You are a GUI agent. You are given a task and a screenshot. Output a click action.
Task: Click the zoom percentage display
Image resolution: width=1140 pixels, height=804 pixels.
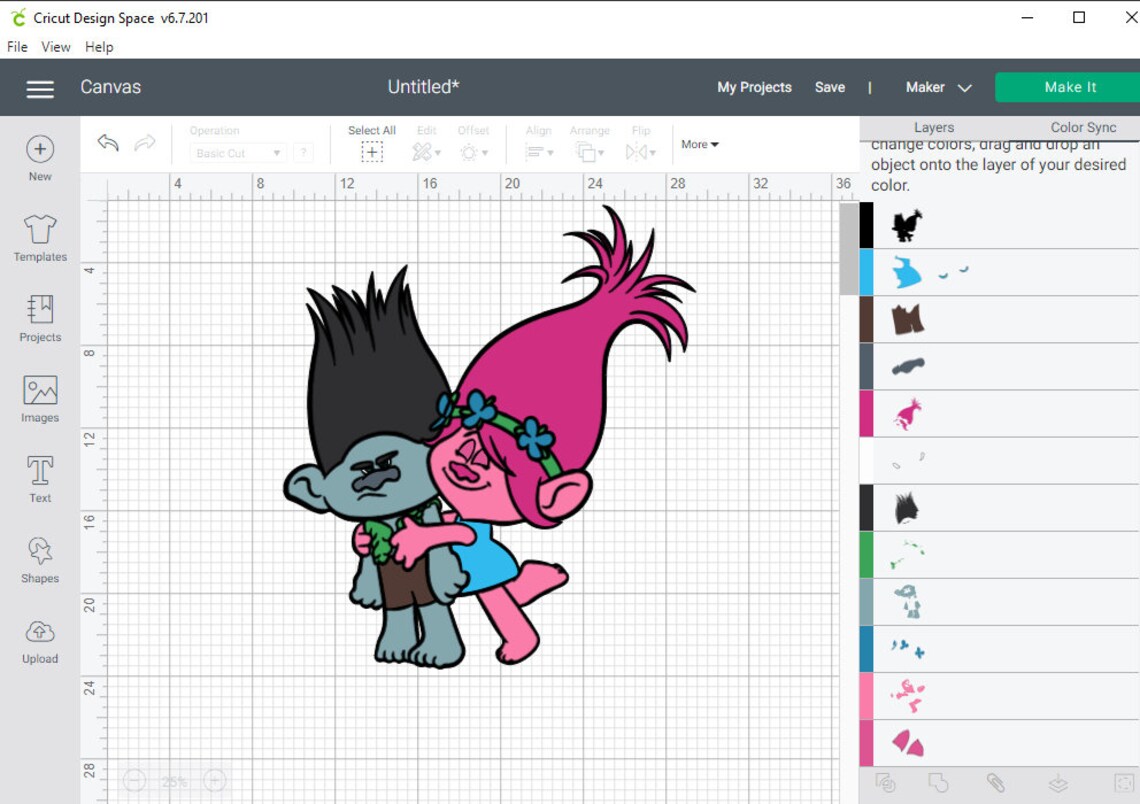click(x=174, y=781)
